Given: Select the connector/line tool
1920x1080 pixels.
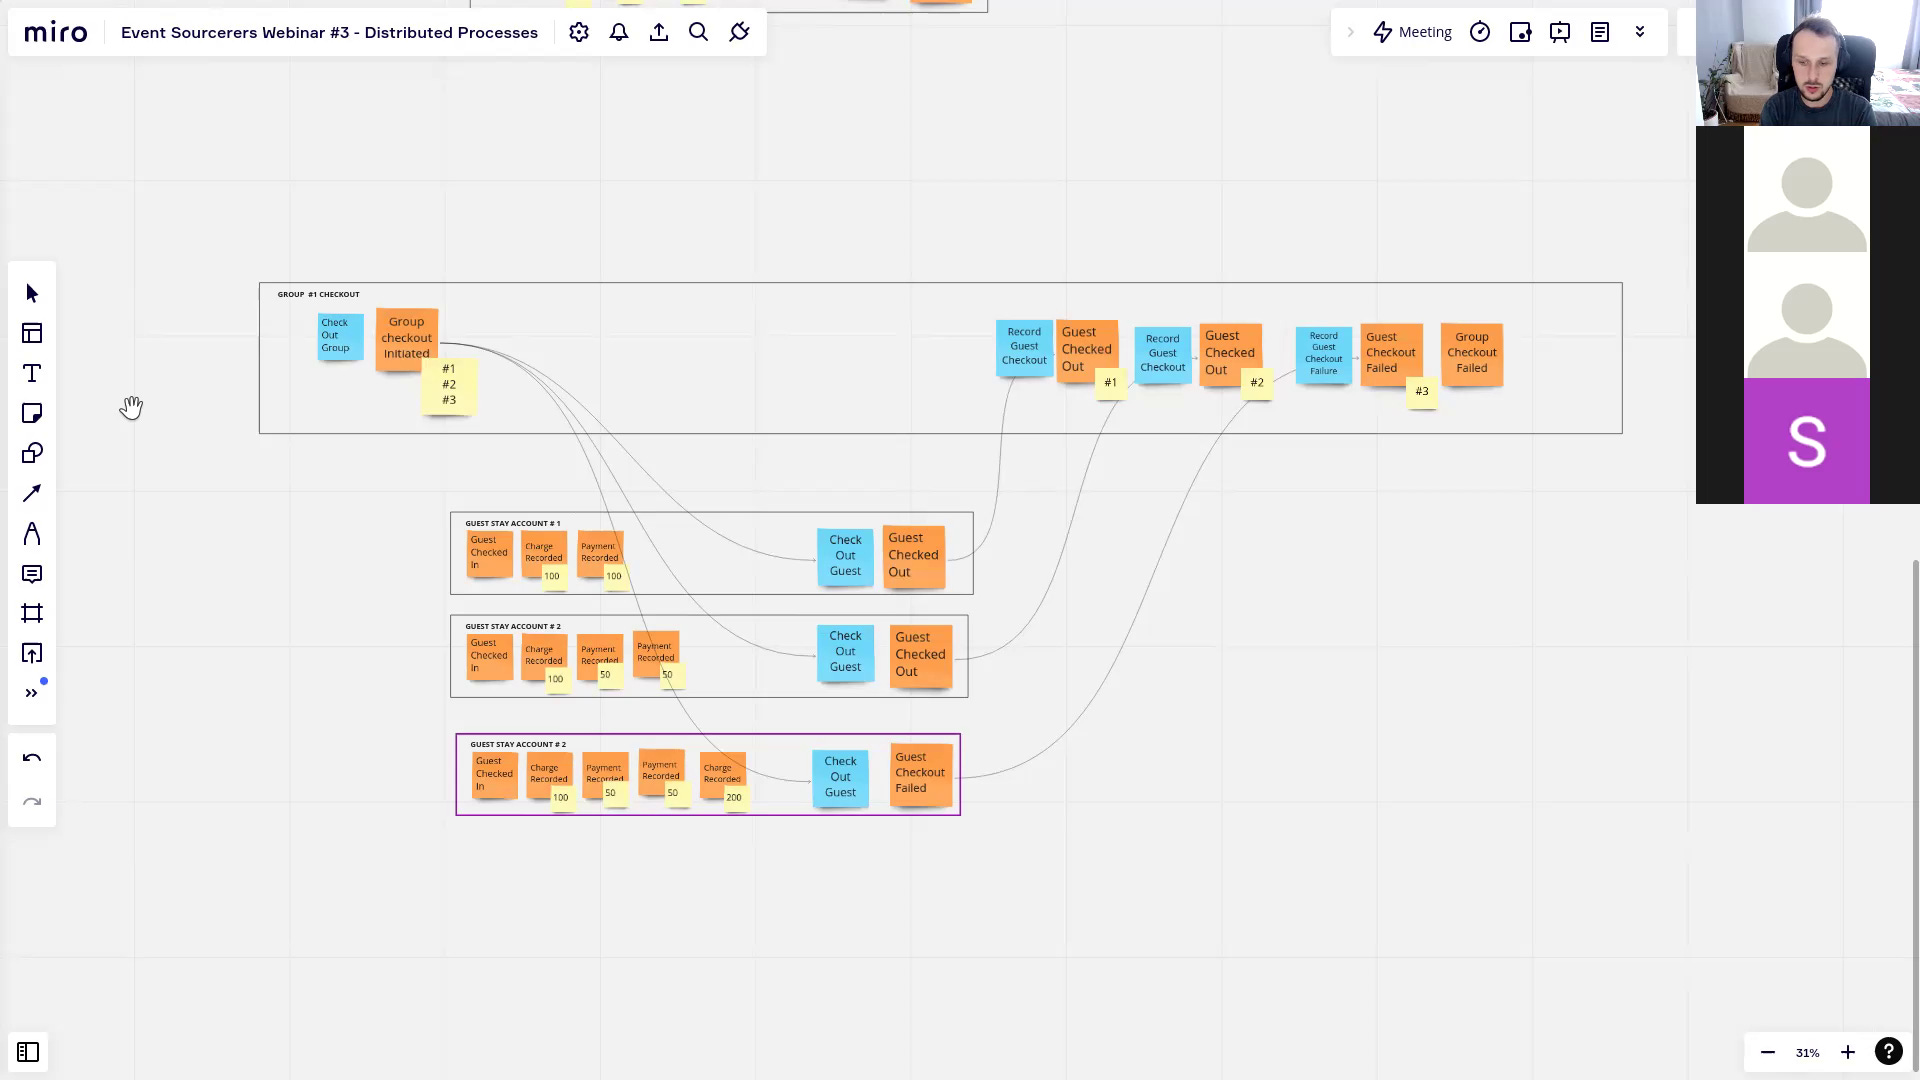Looking at the screenshot, I should (x=32, y=493).
